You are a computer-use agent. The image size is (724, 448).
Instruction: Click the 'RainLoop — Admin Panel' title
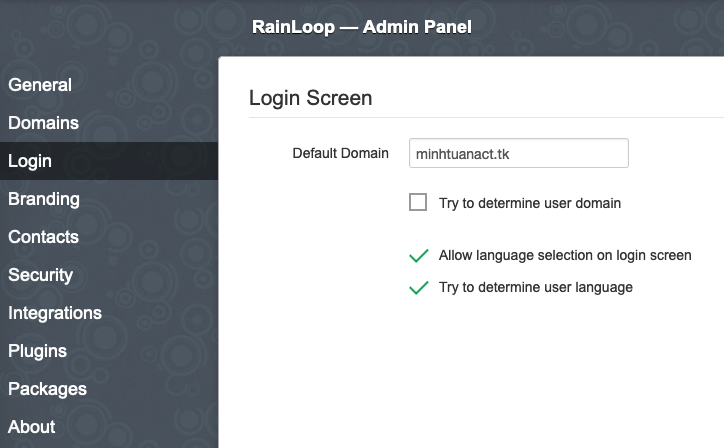(362, 27)
